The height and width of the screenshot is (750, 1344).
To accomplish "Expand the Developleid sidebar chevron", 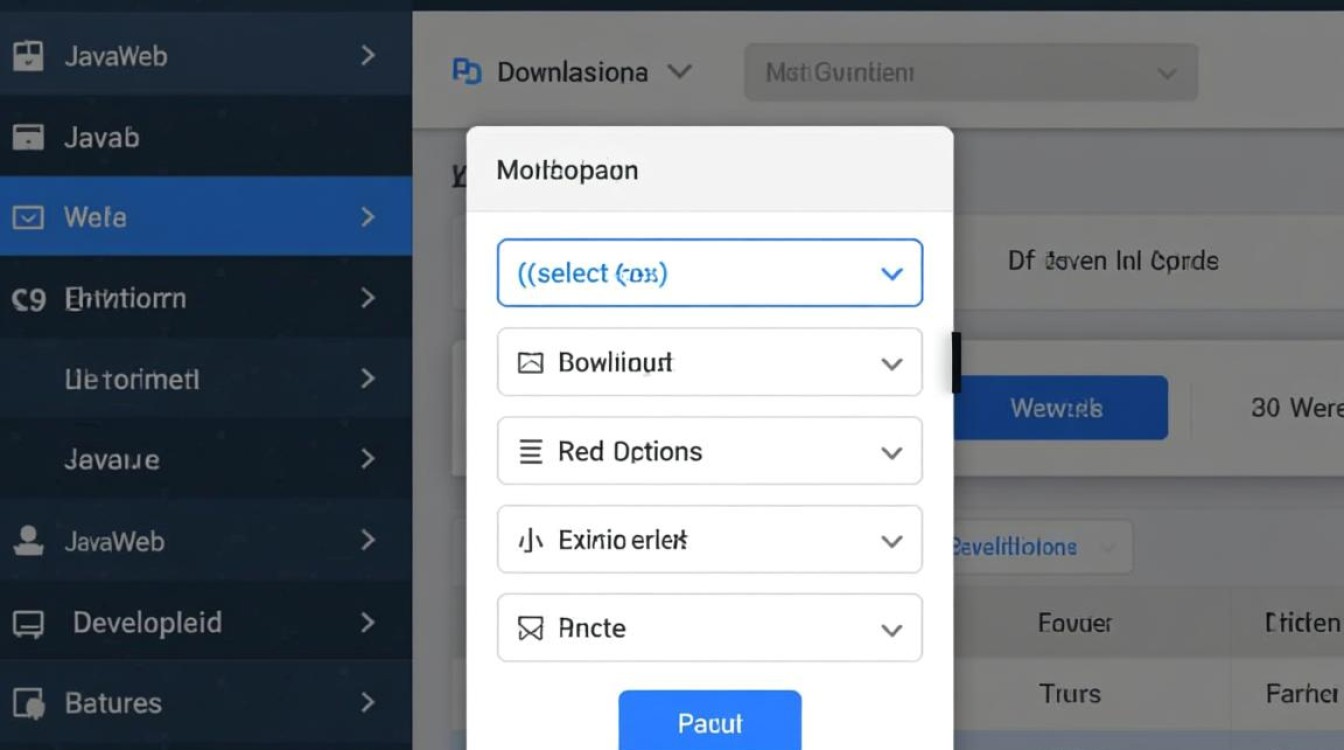I will click(367, 623).
